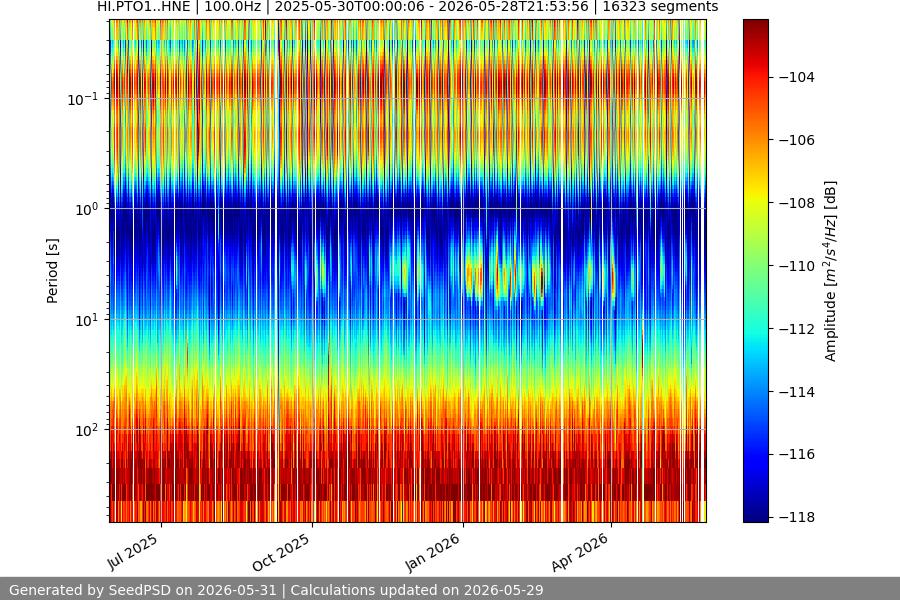Screen dimensions: 900x600
Task: Click the 'Generated by SeedPSD' footer text
Action: (142, 590)
